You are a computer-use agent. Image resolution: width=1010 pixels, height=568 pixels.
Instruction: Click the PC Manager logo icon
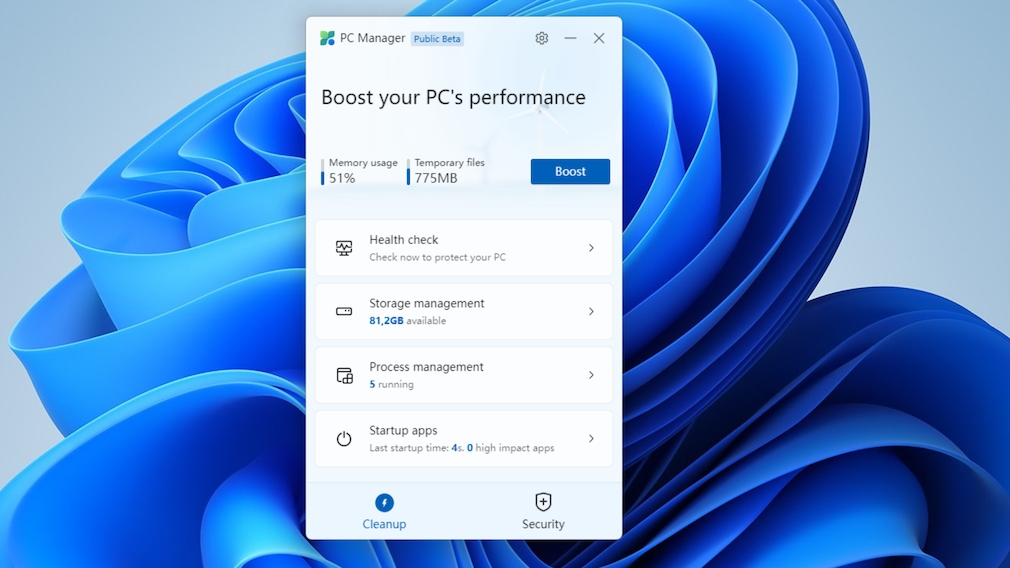point(327,38)
